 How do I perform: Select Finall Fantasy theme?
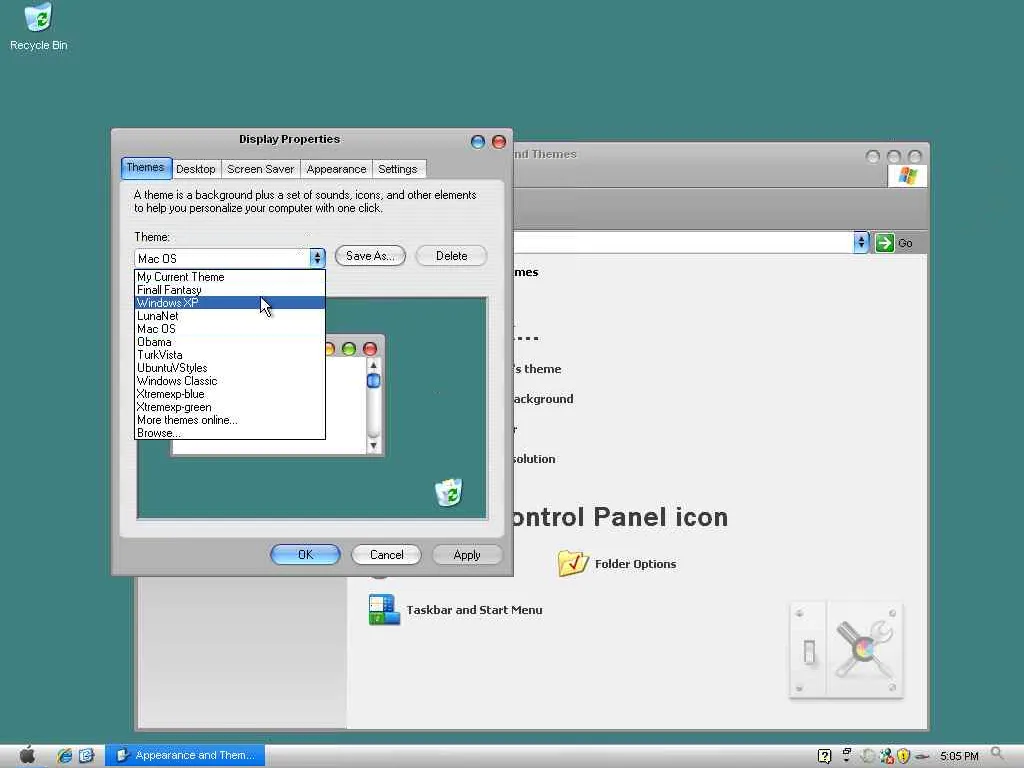tap(230, 290)
